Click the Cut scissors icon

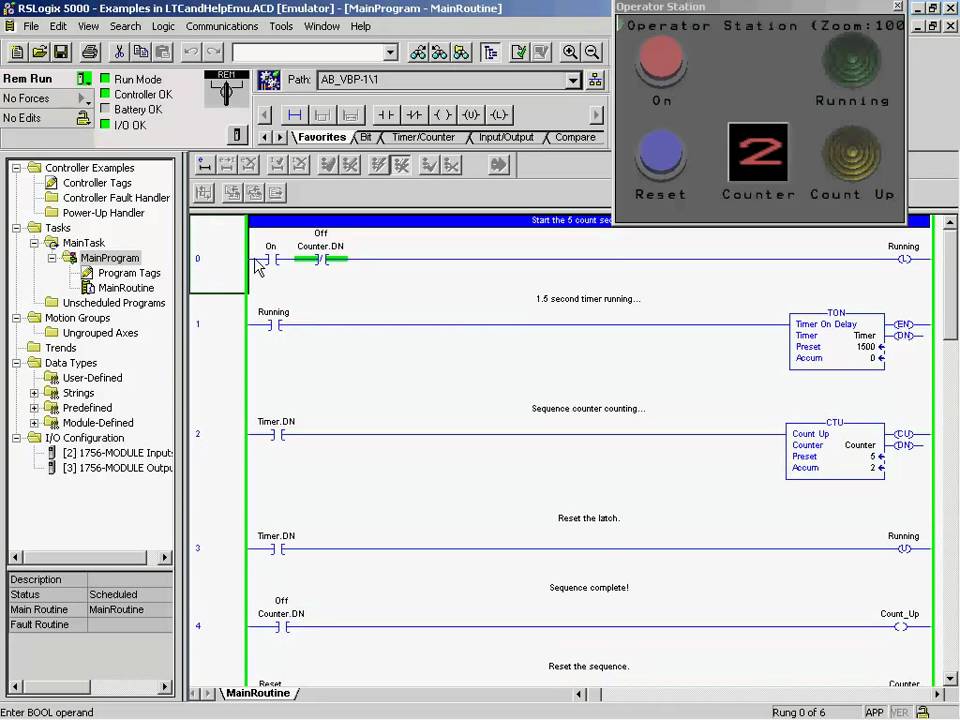click(x=119, y=52)
